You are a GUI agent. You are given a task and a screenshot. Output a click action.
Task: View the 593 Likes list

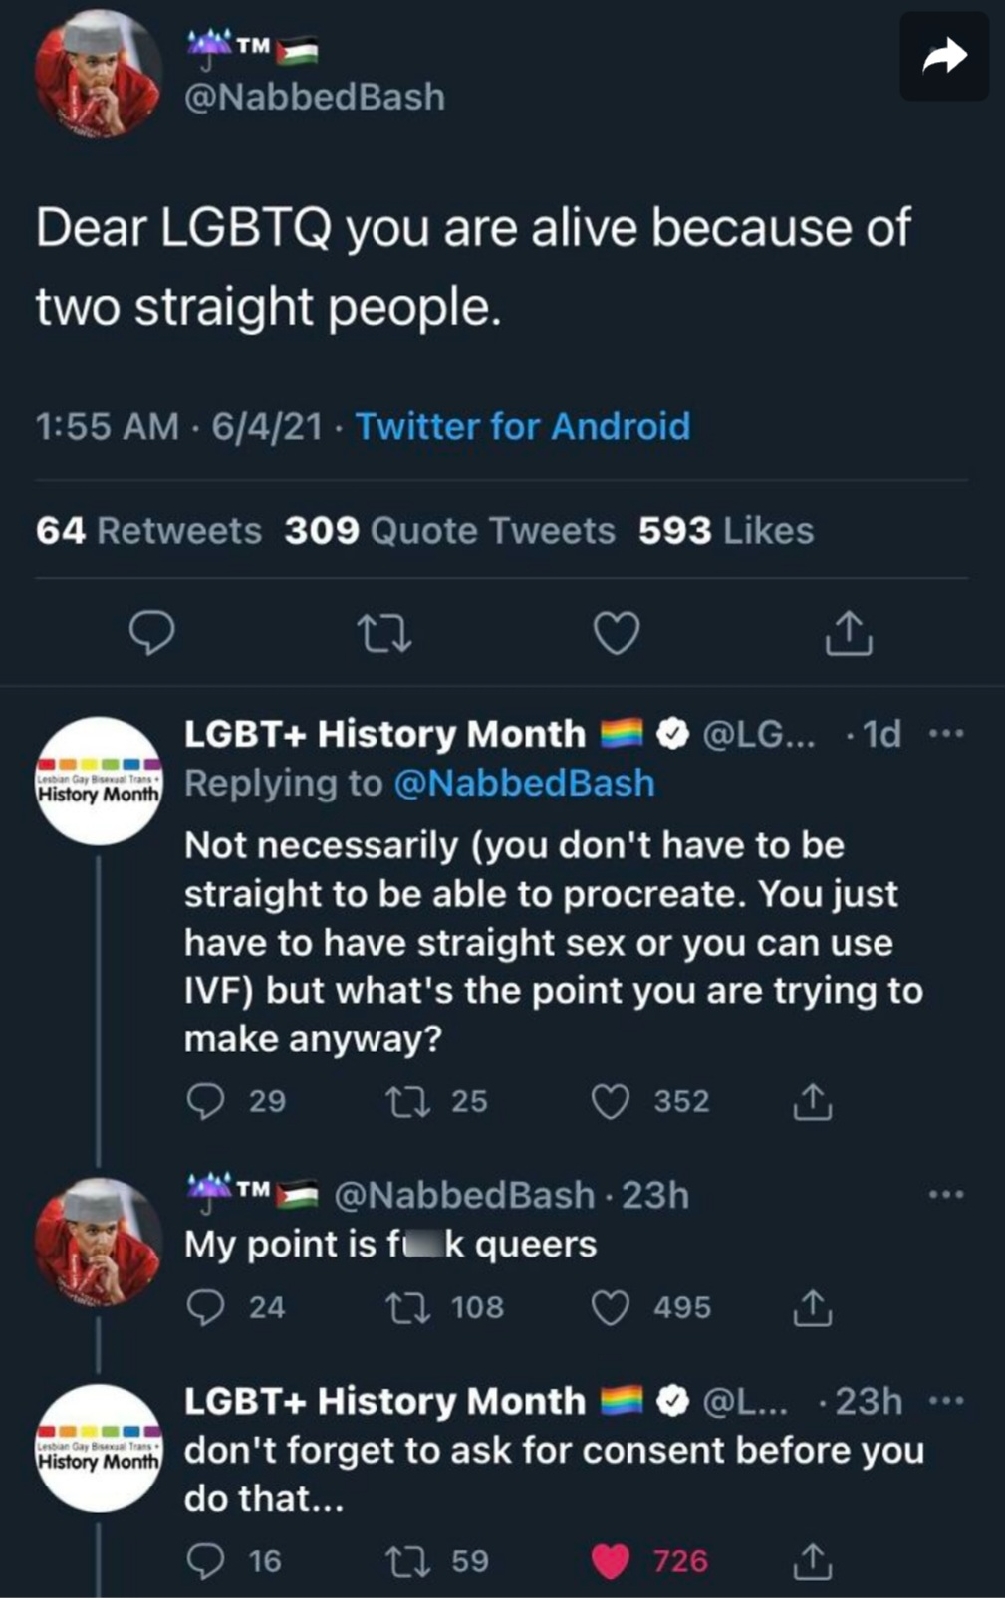coord(726,530)
